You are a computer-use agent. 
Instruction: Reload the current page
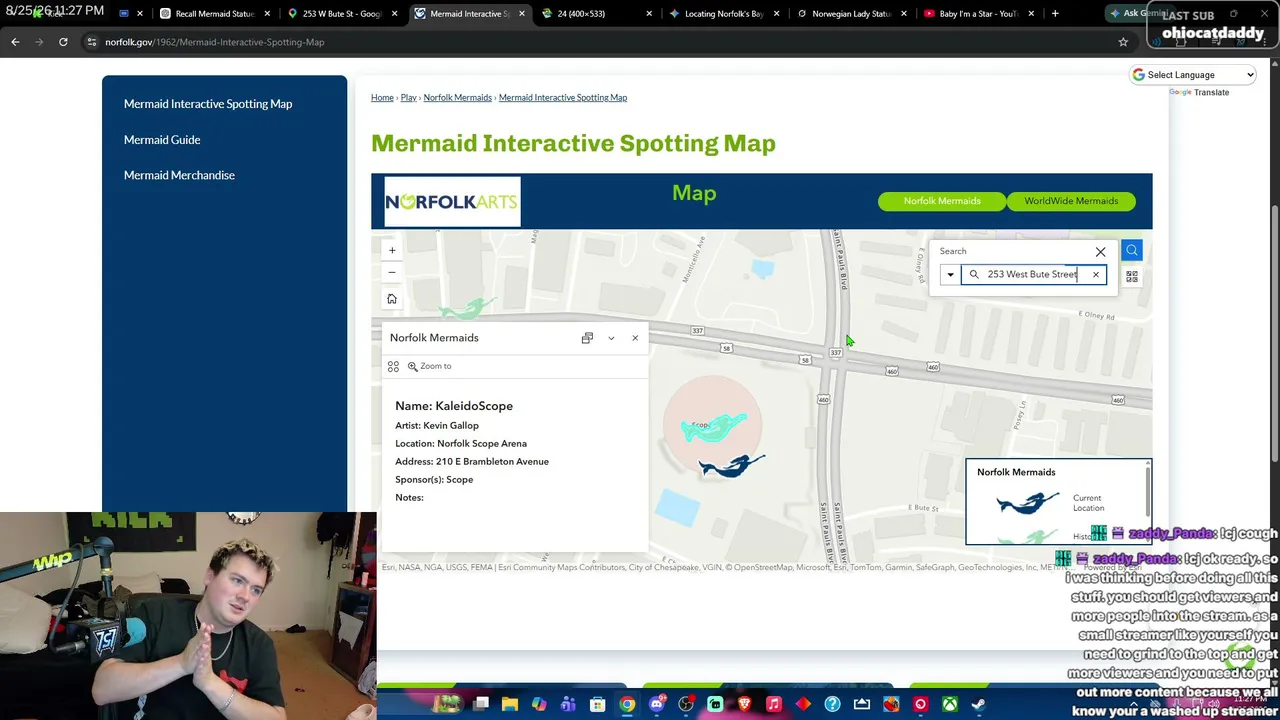(x=63, y=42)
